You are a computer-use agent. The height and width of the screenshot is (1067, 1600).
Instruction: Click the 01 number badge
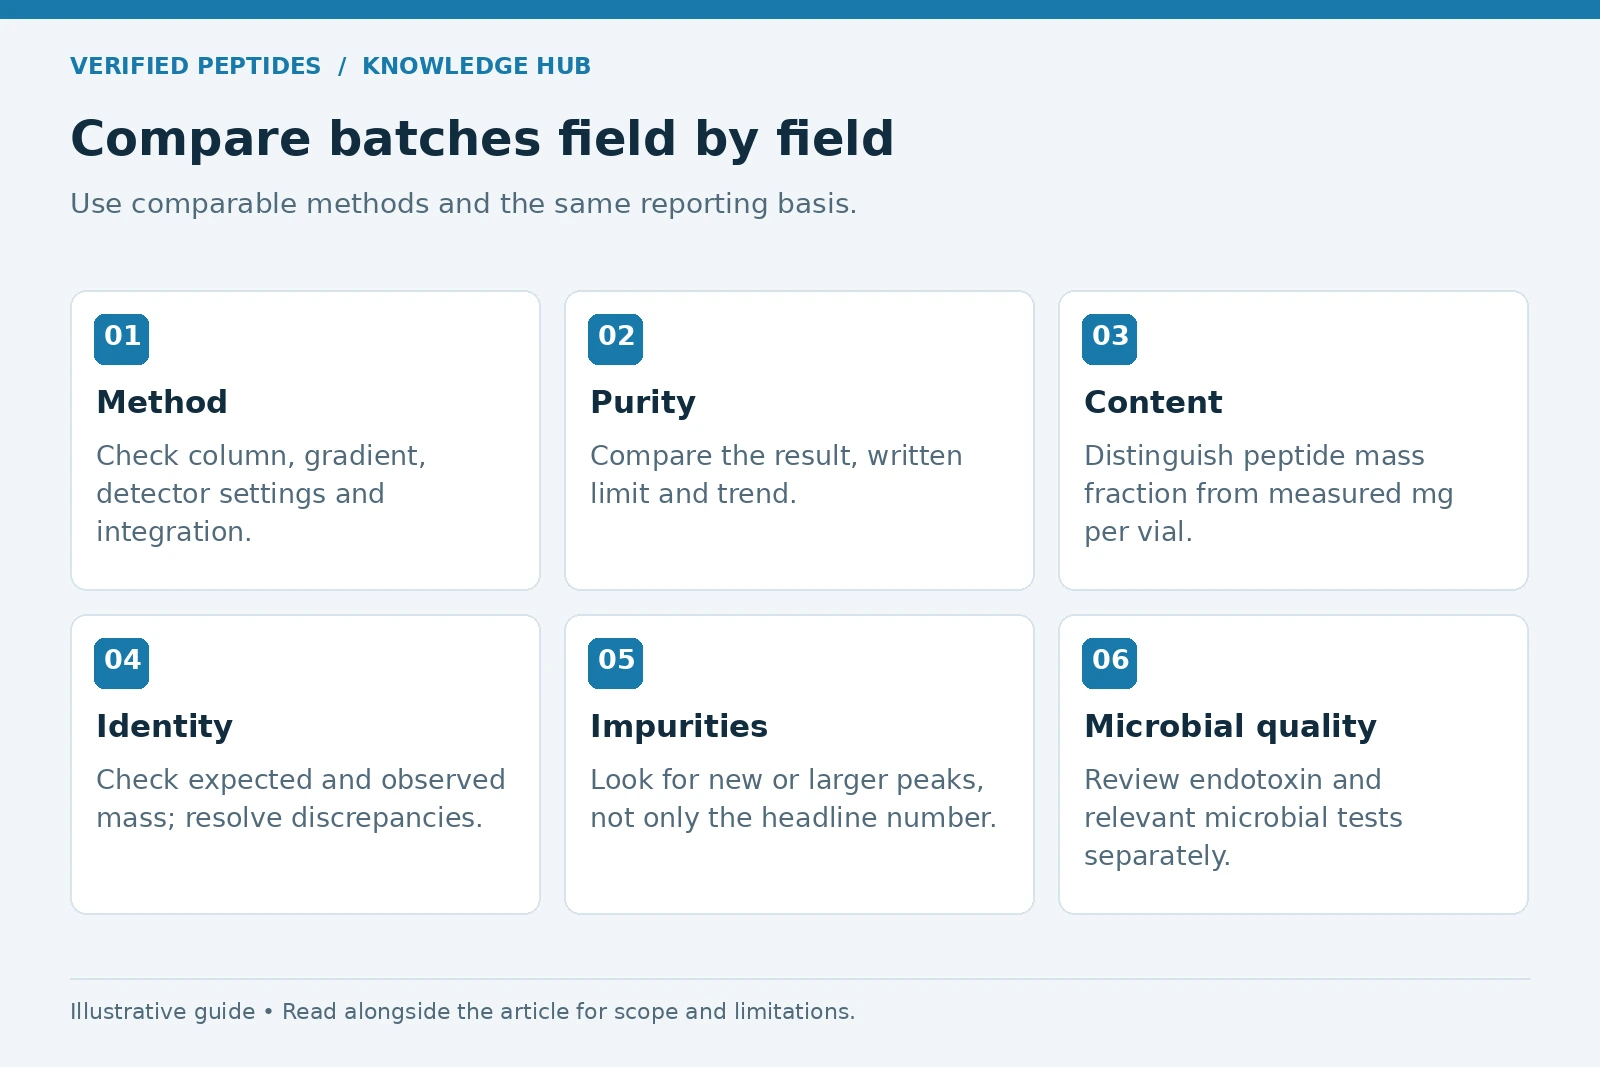(x=121, y=339)
